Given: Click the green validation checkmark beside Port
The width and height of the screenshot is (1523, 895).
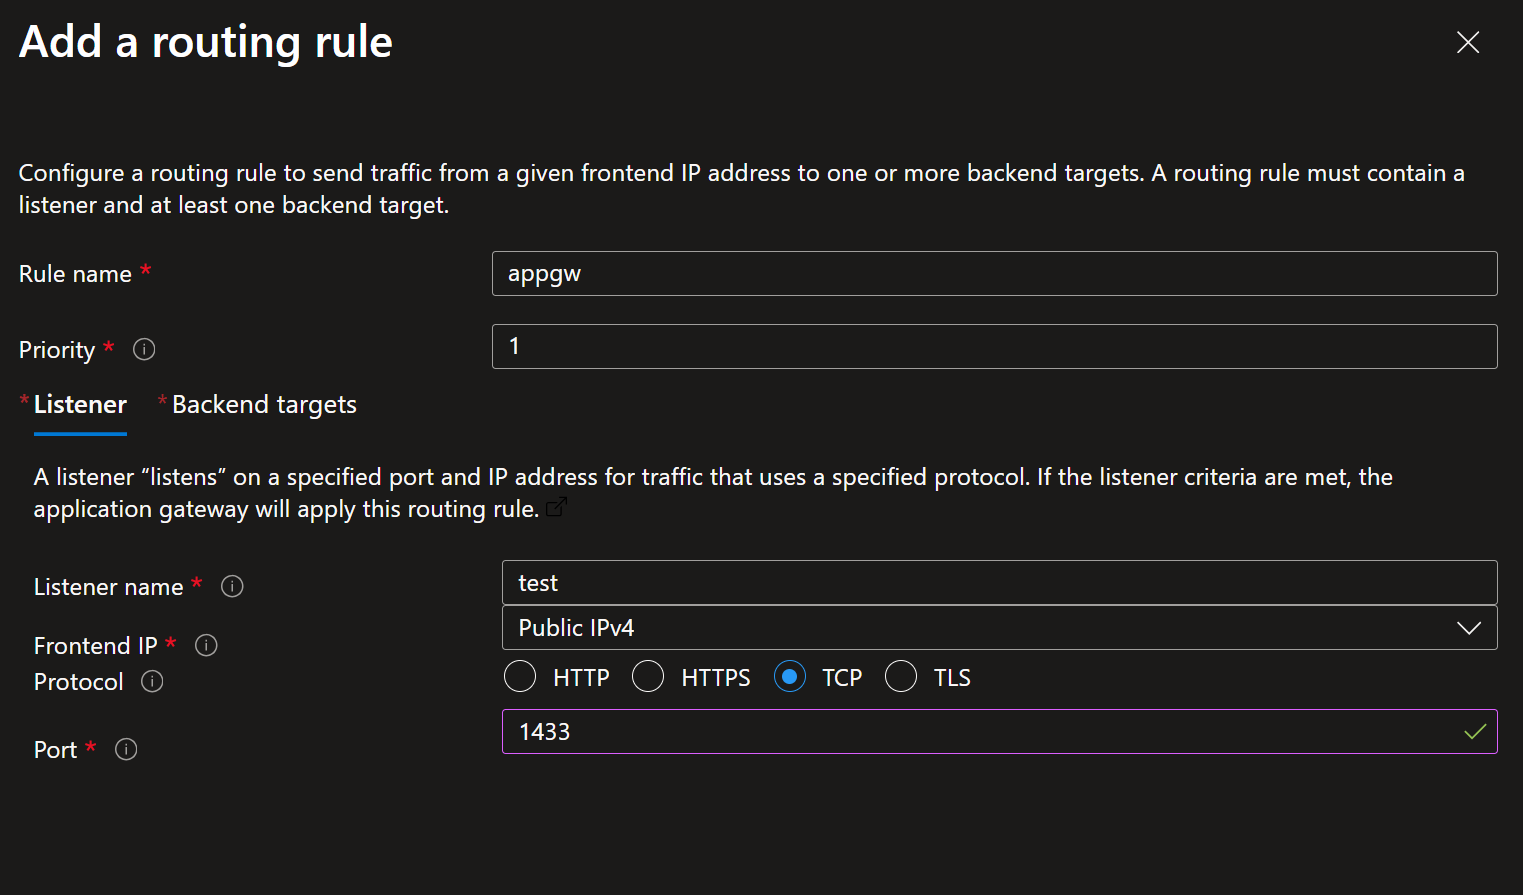Looking at the screenshot, I should click(x=1475, y=731).
